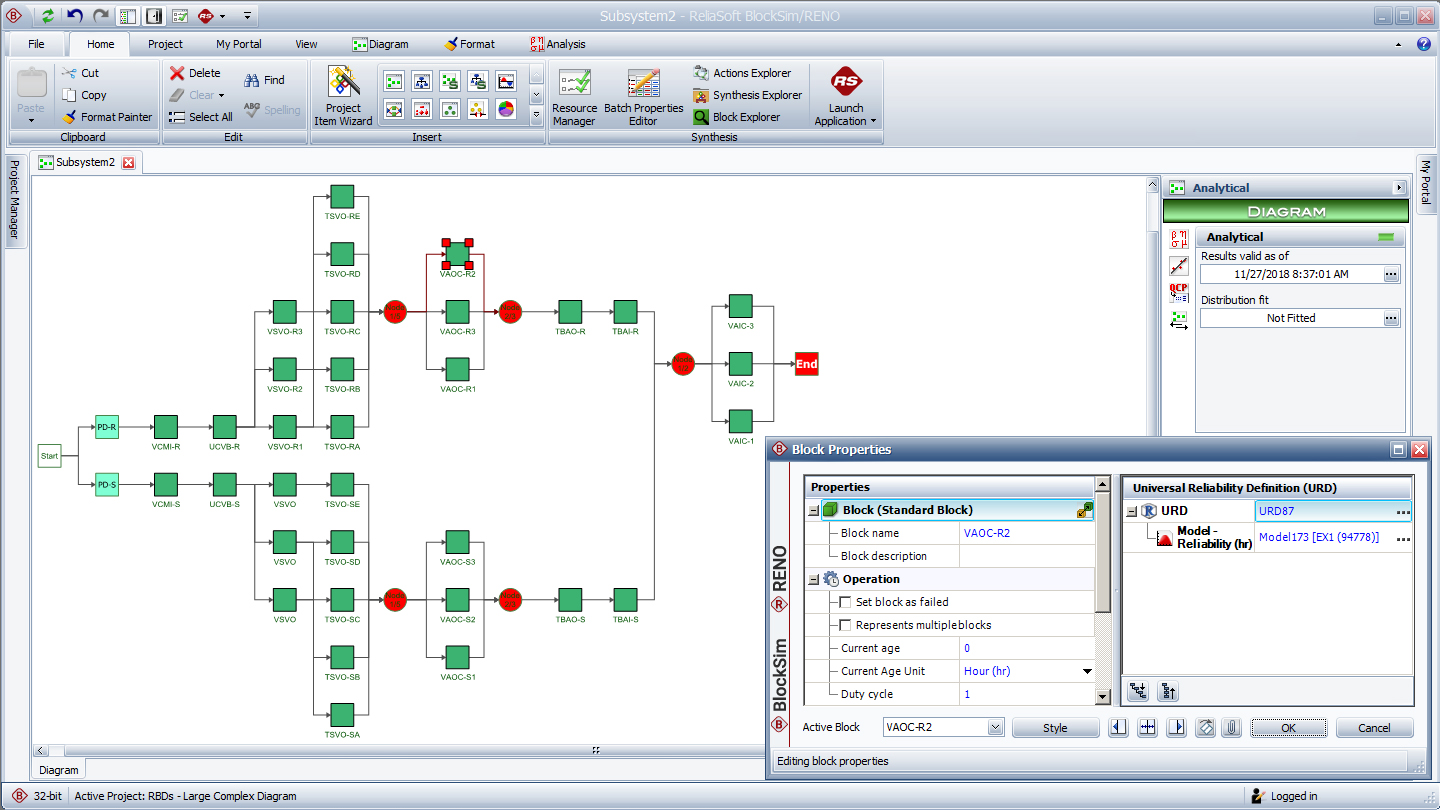Viewport: 1440px width, 810px height.
Task: Click Delete in the Edit group
Action: [x=195, y=73]
